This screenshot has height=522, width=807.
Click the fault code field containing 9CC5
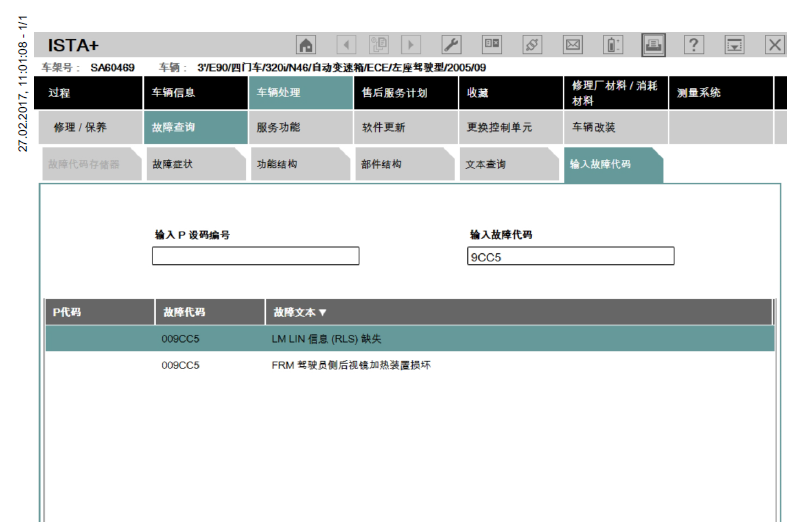point(571,256)
